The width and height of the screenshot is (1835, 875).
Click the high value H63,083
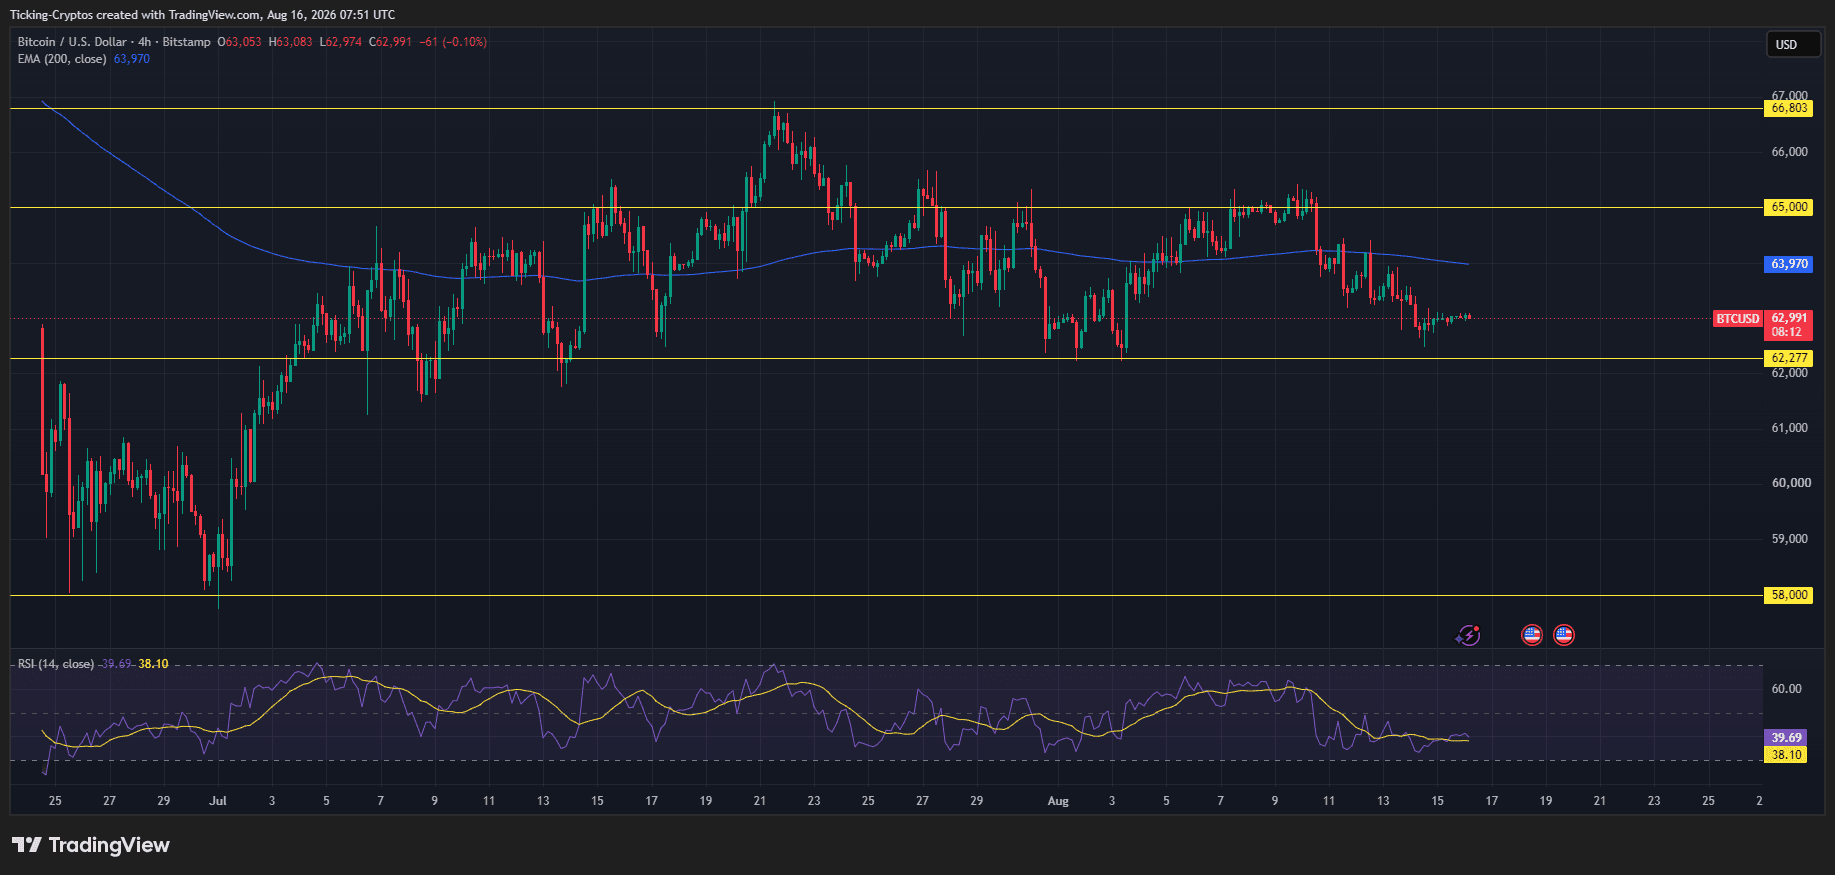(290, 42)
